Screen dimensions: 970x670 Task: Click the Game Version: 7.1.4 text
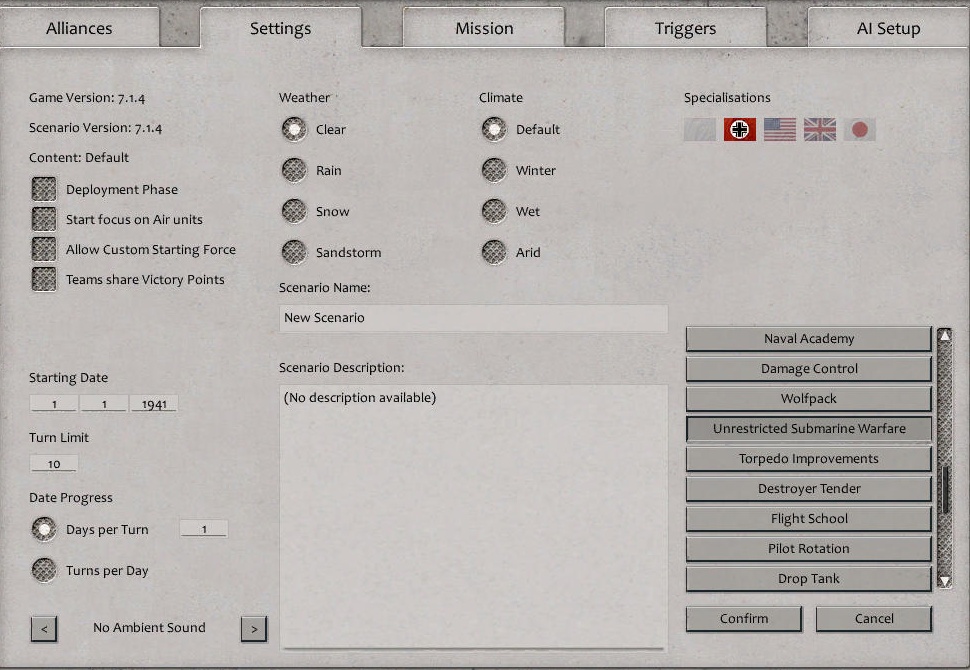87,98
